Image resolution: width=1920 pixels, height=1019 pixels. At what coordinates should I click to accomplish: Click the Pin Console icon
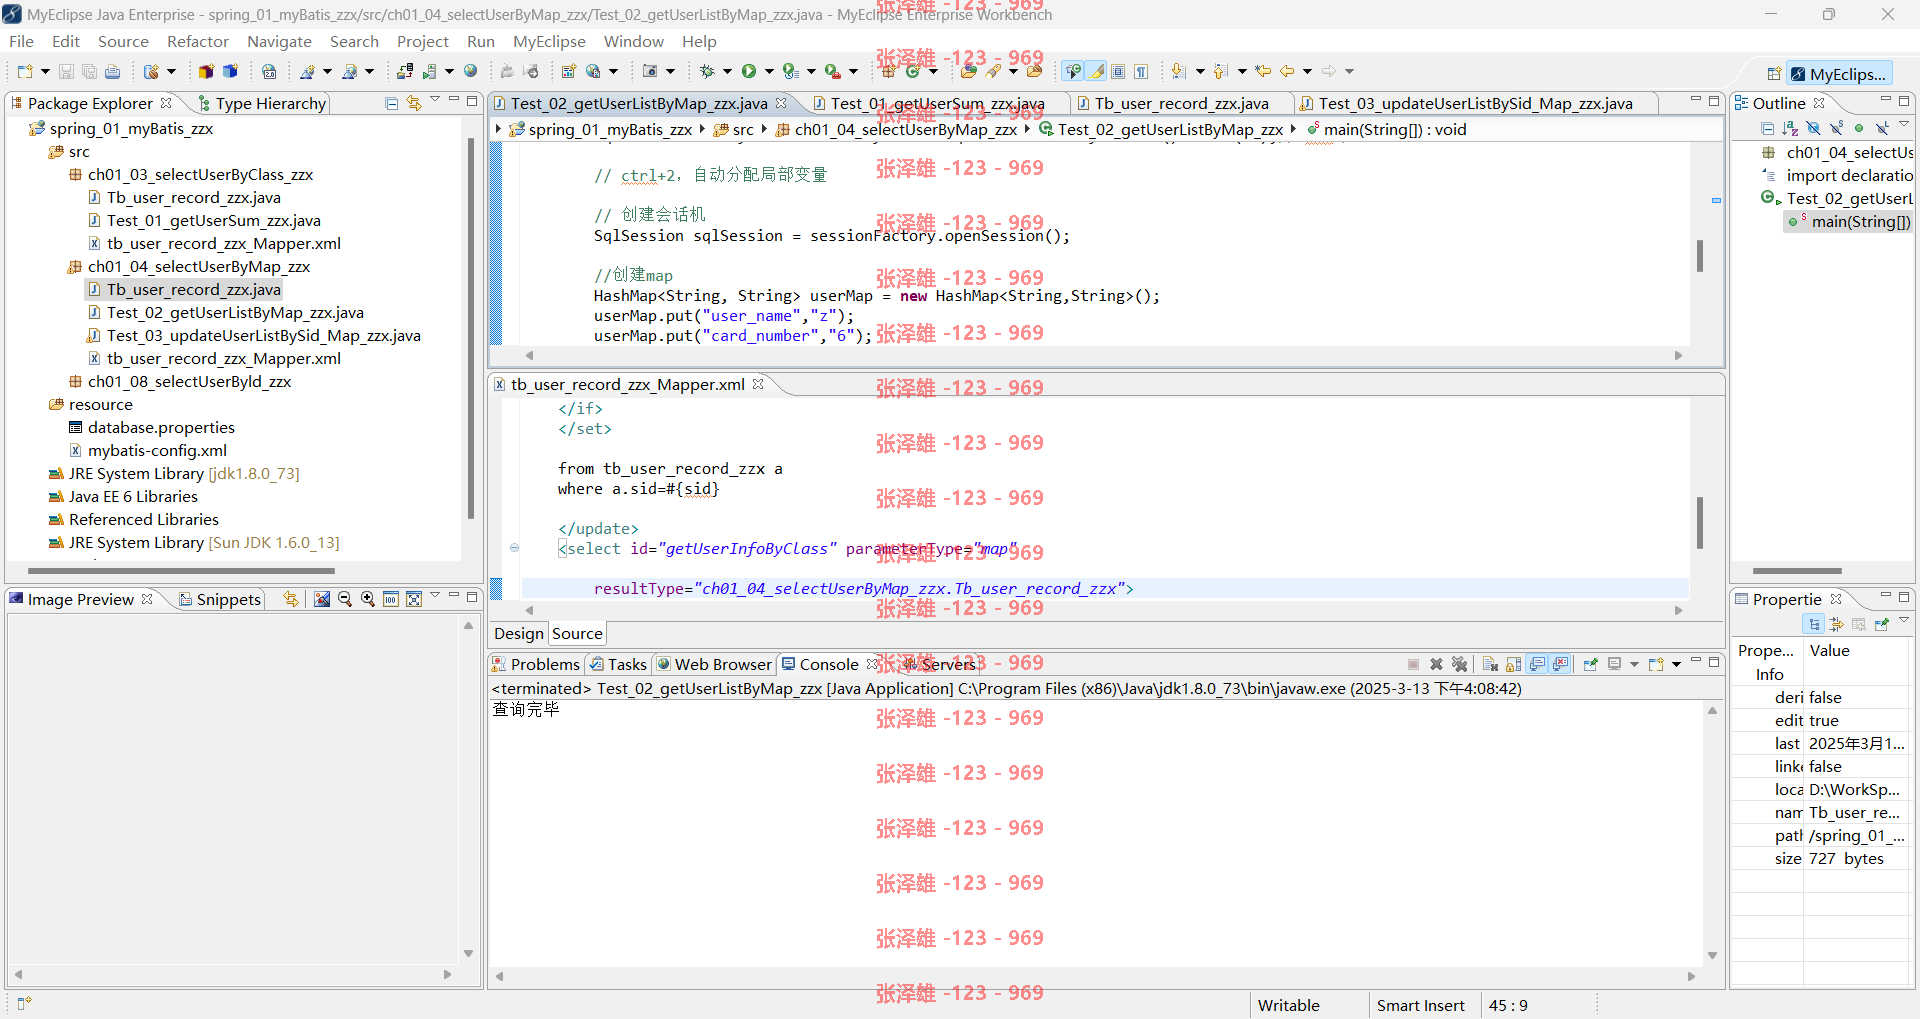tap(1590, 664)
